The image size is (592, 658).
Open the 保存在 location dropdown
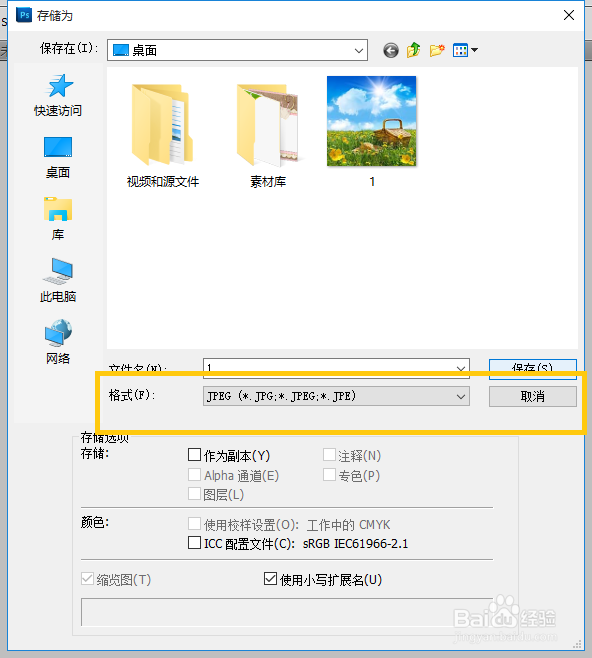pos(237,50)
